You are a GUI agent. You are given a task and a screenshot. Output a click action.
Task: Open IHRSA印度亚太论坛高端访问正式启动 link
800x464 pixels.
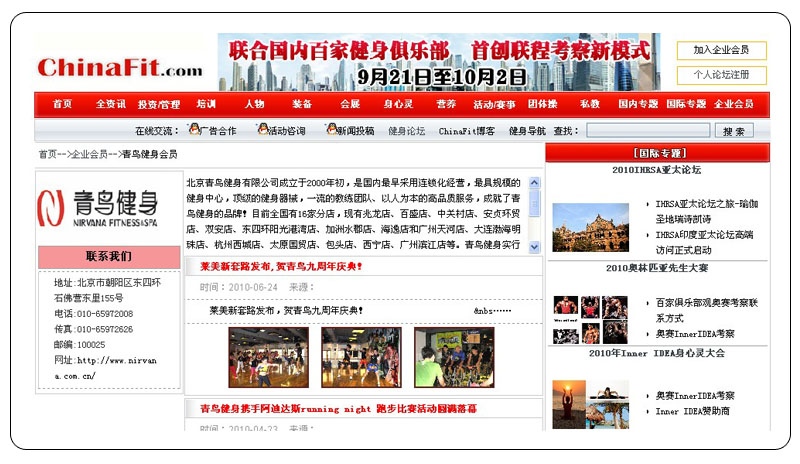pyautogui.click(x=704, y=242)
